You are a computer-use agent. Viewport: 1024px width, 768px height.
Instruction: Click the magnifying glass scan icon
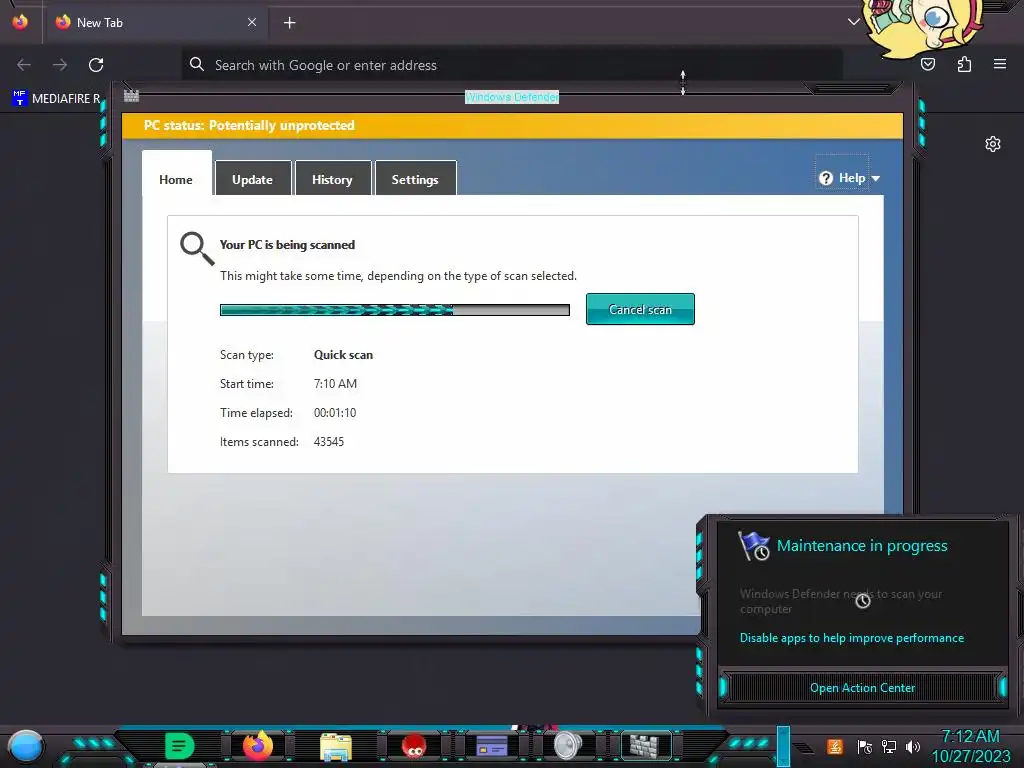point(197,249)
